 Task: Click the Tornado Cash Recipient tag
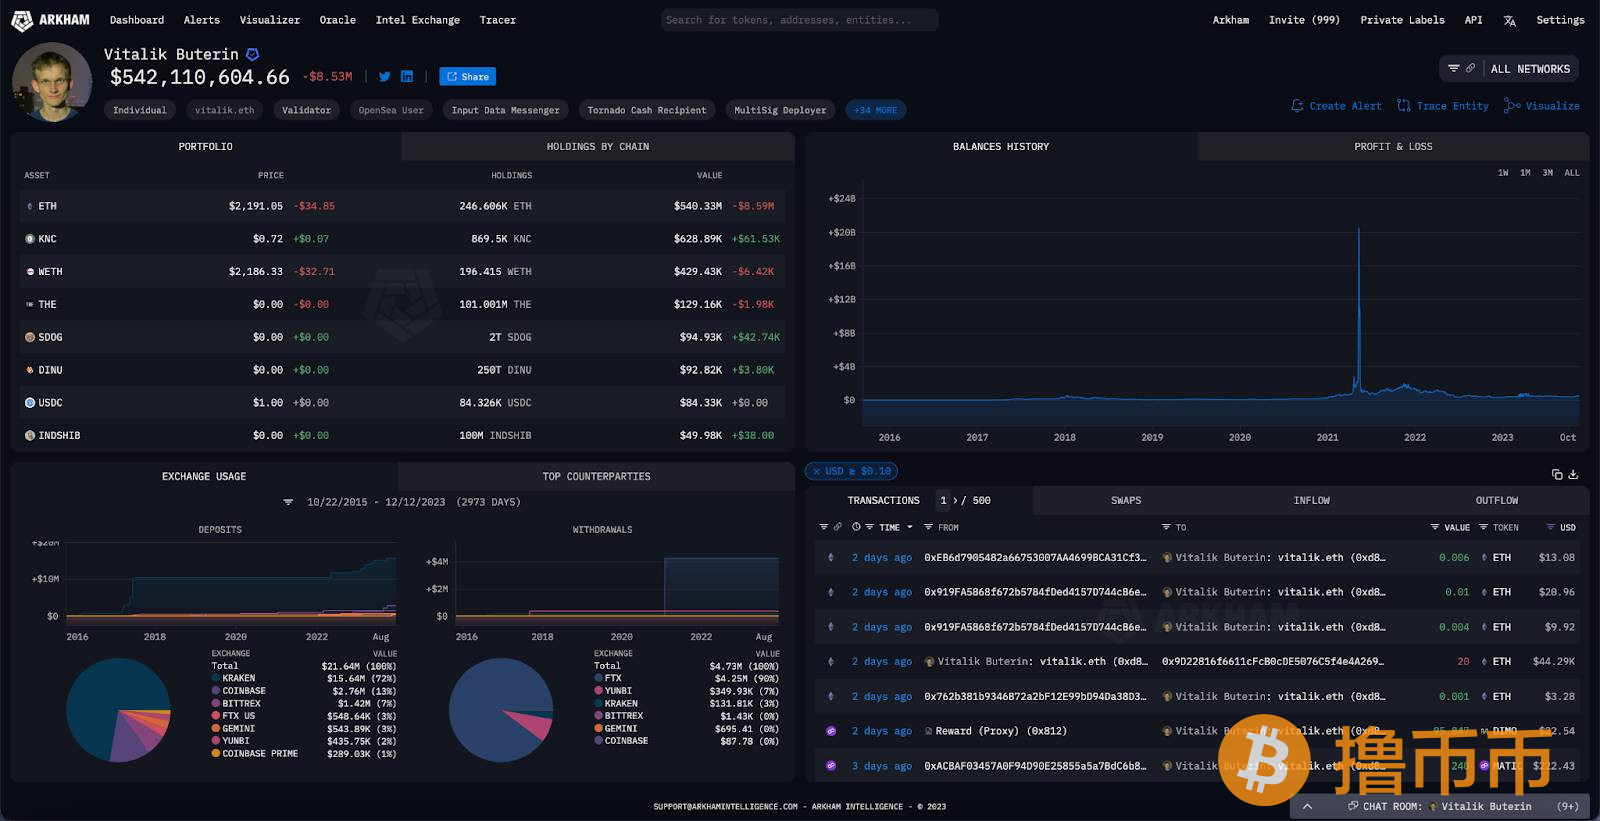coord(647,110)
